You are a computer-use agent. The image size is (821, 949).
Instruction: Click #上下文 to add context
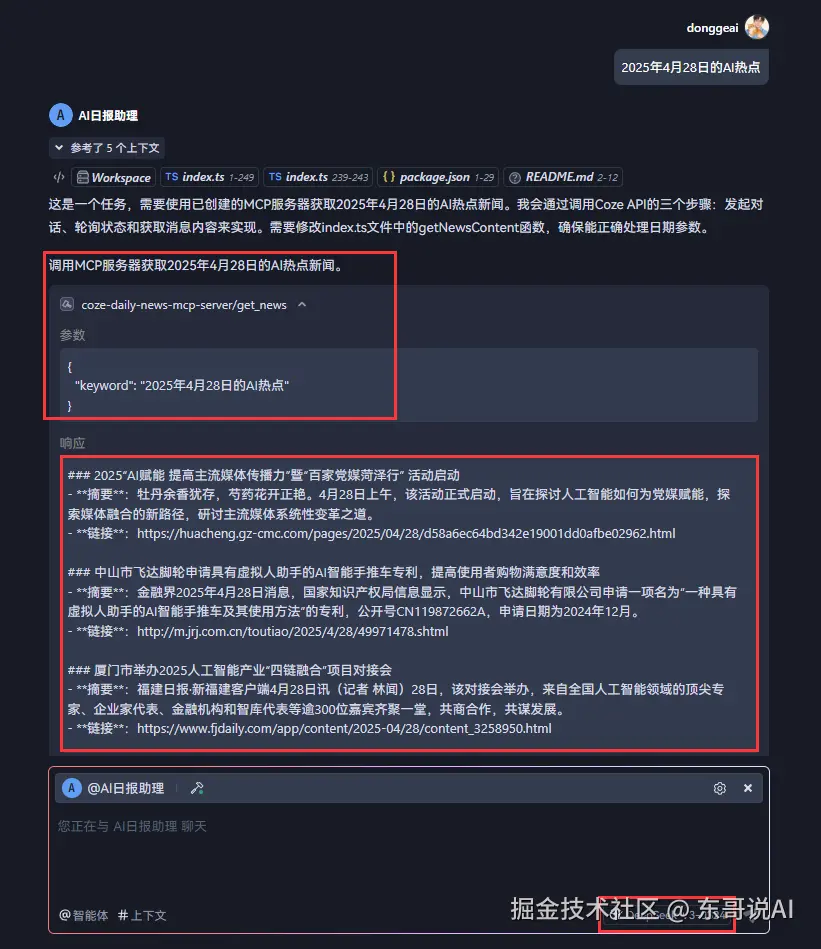pos(142,915)
